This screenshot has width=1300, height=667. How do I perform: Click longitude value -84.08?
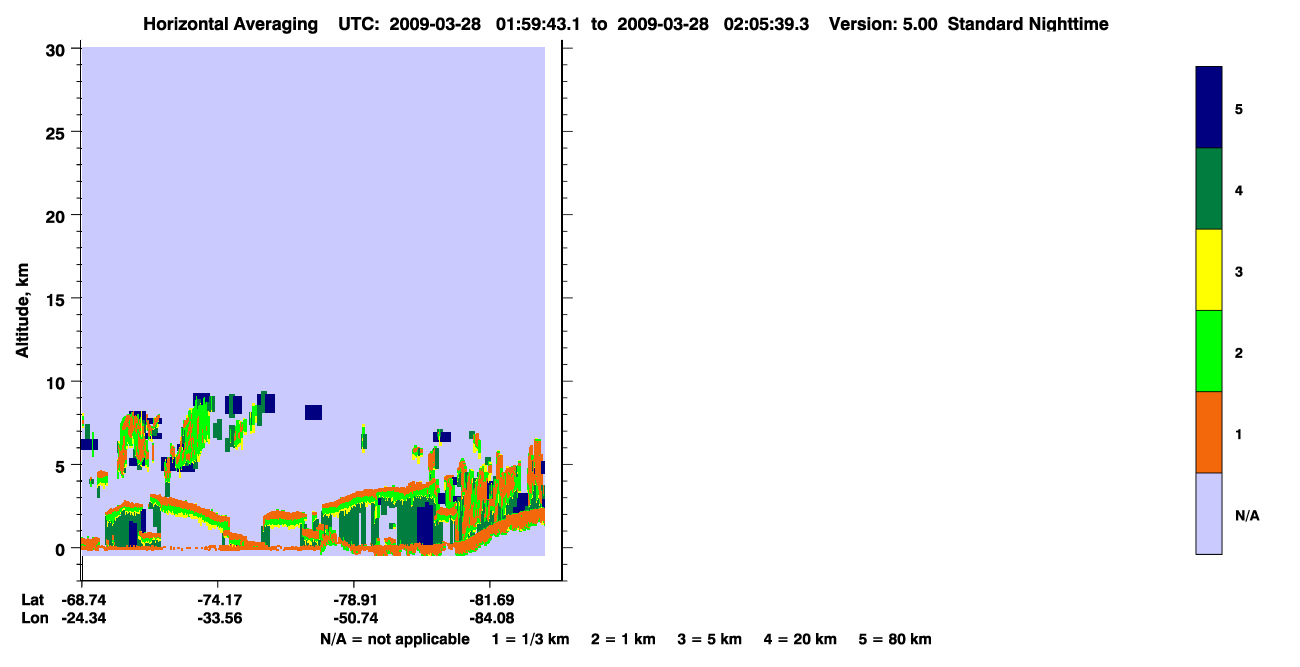pyautogui.click(x=492, y=618)
